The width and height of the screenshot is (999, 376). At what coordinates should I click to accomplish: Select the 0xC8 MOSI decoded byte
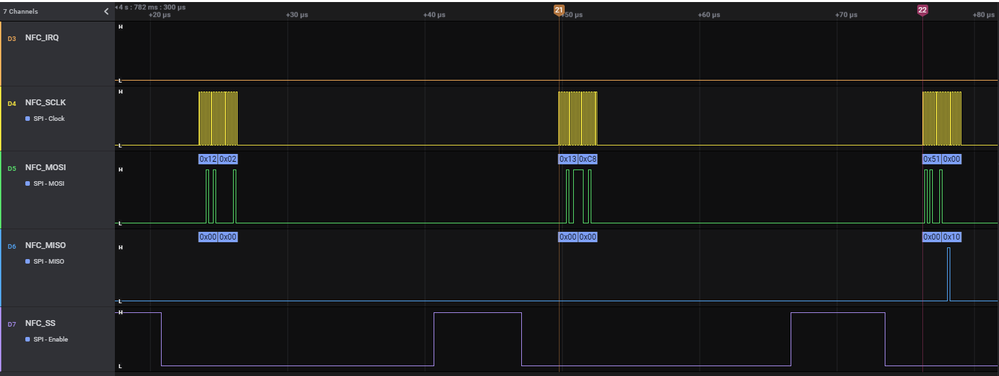click(x=587, y=159)
